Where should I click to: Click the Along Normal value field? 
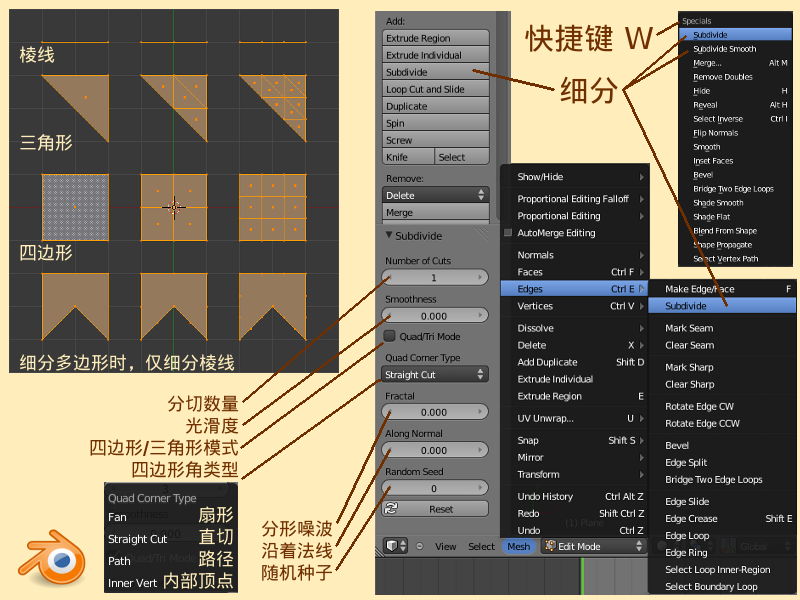435,450
